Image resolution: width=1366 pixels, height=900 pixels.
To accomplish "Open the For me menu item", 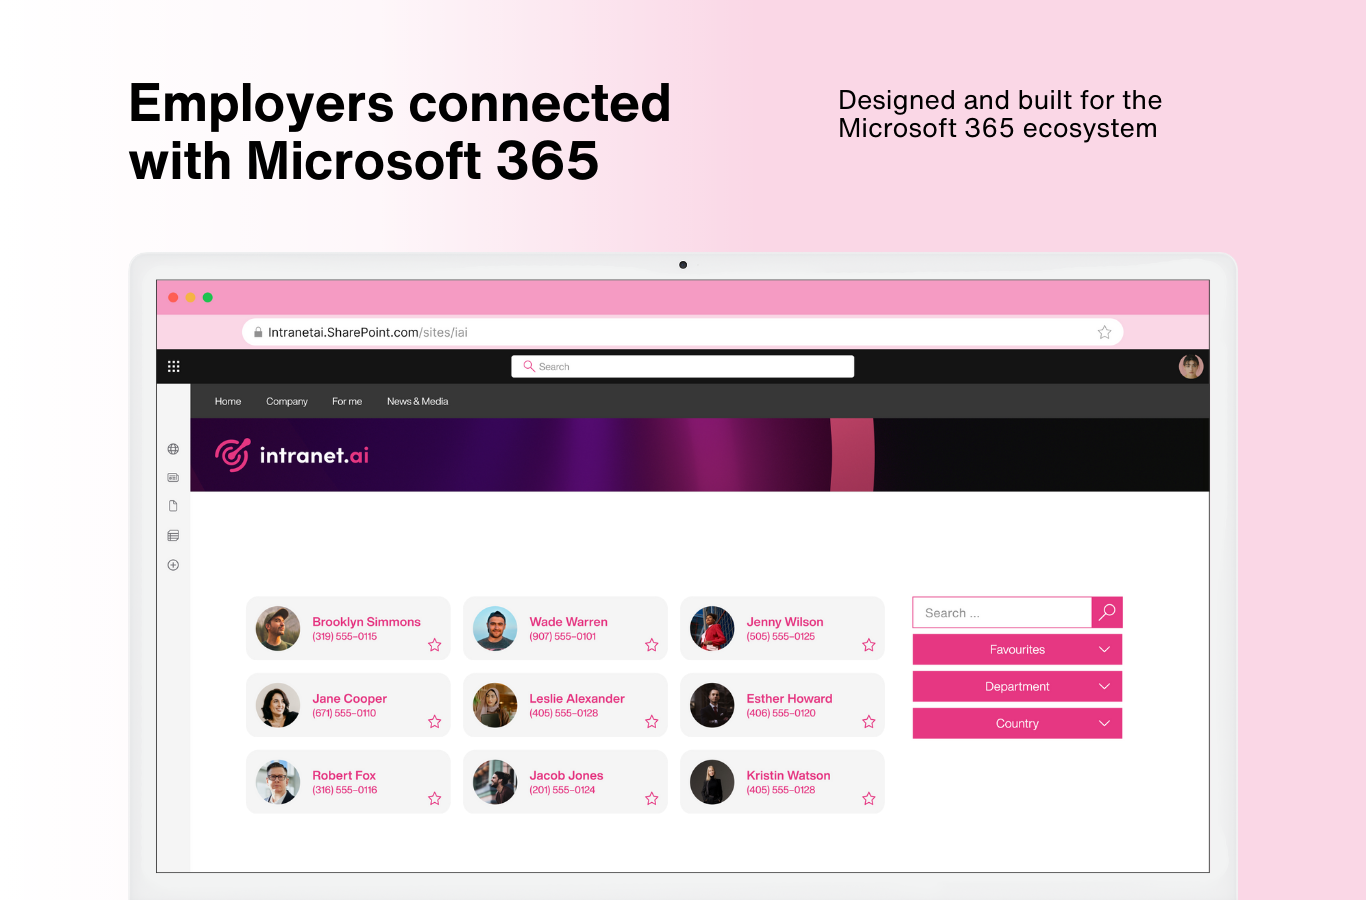I will click(346, 401).
